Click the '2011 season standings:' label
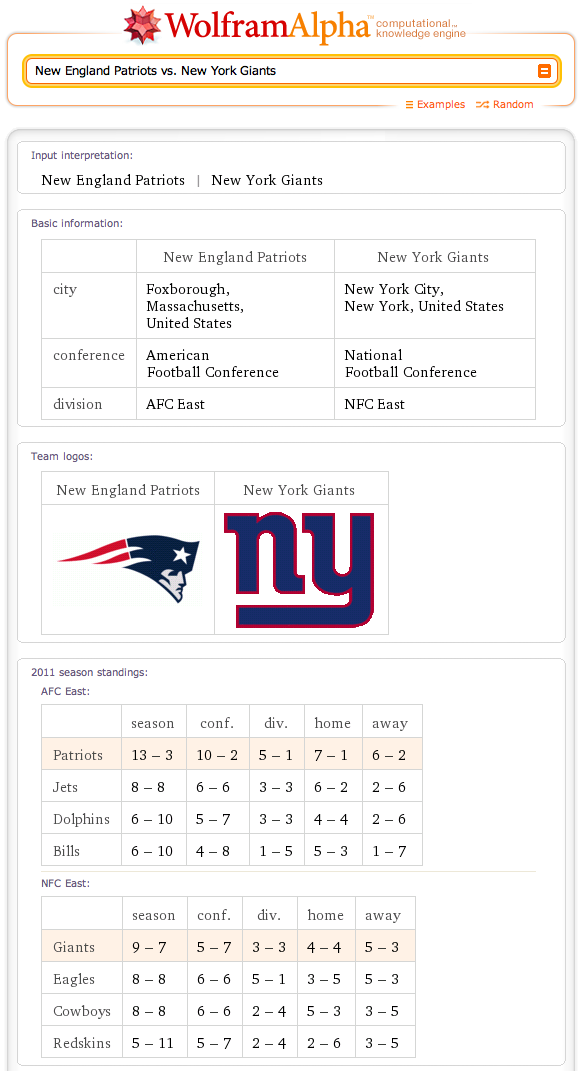The width and height of the screenshot is (580, 1071). [89, 673]
